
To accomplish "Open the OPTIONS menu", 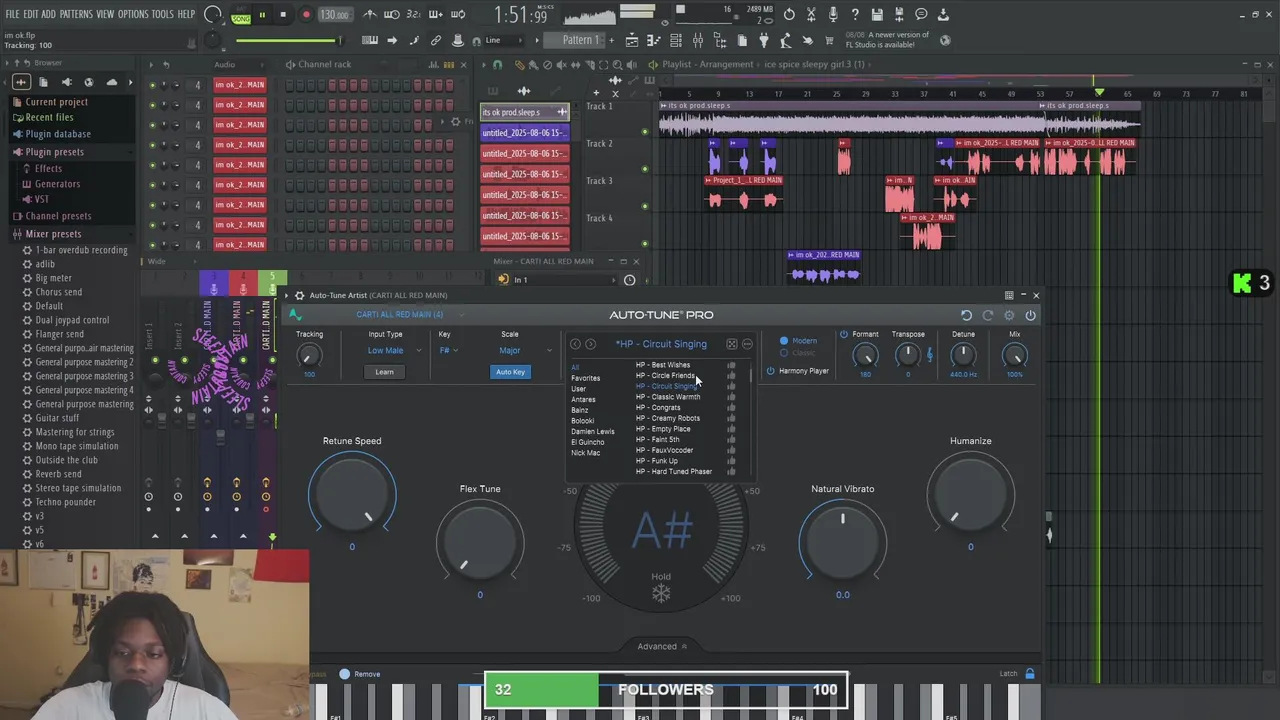I will coord(133,14).
